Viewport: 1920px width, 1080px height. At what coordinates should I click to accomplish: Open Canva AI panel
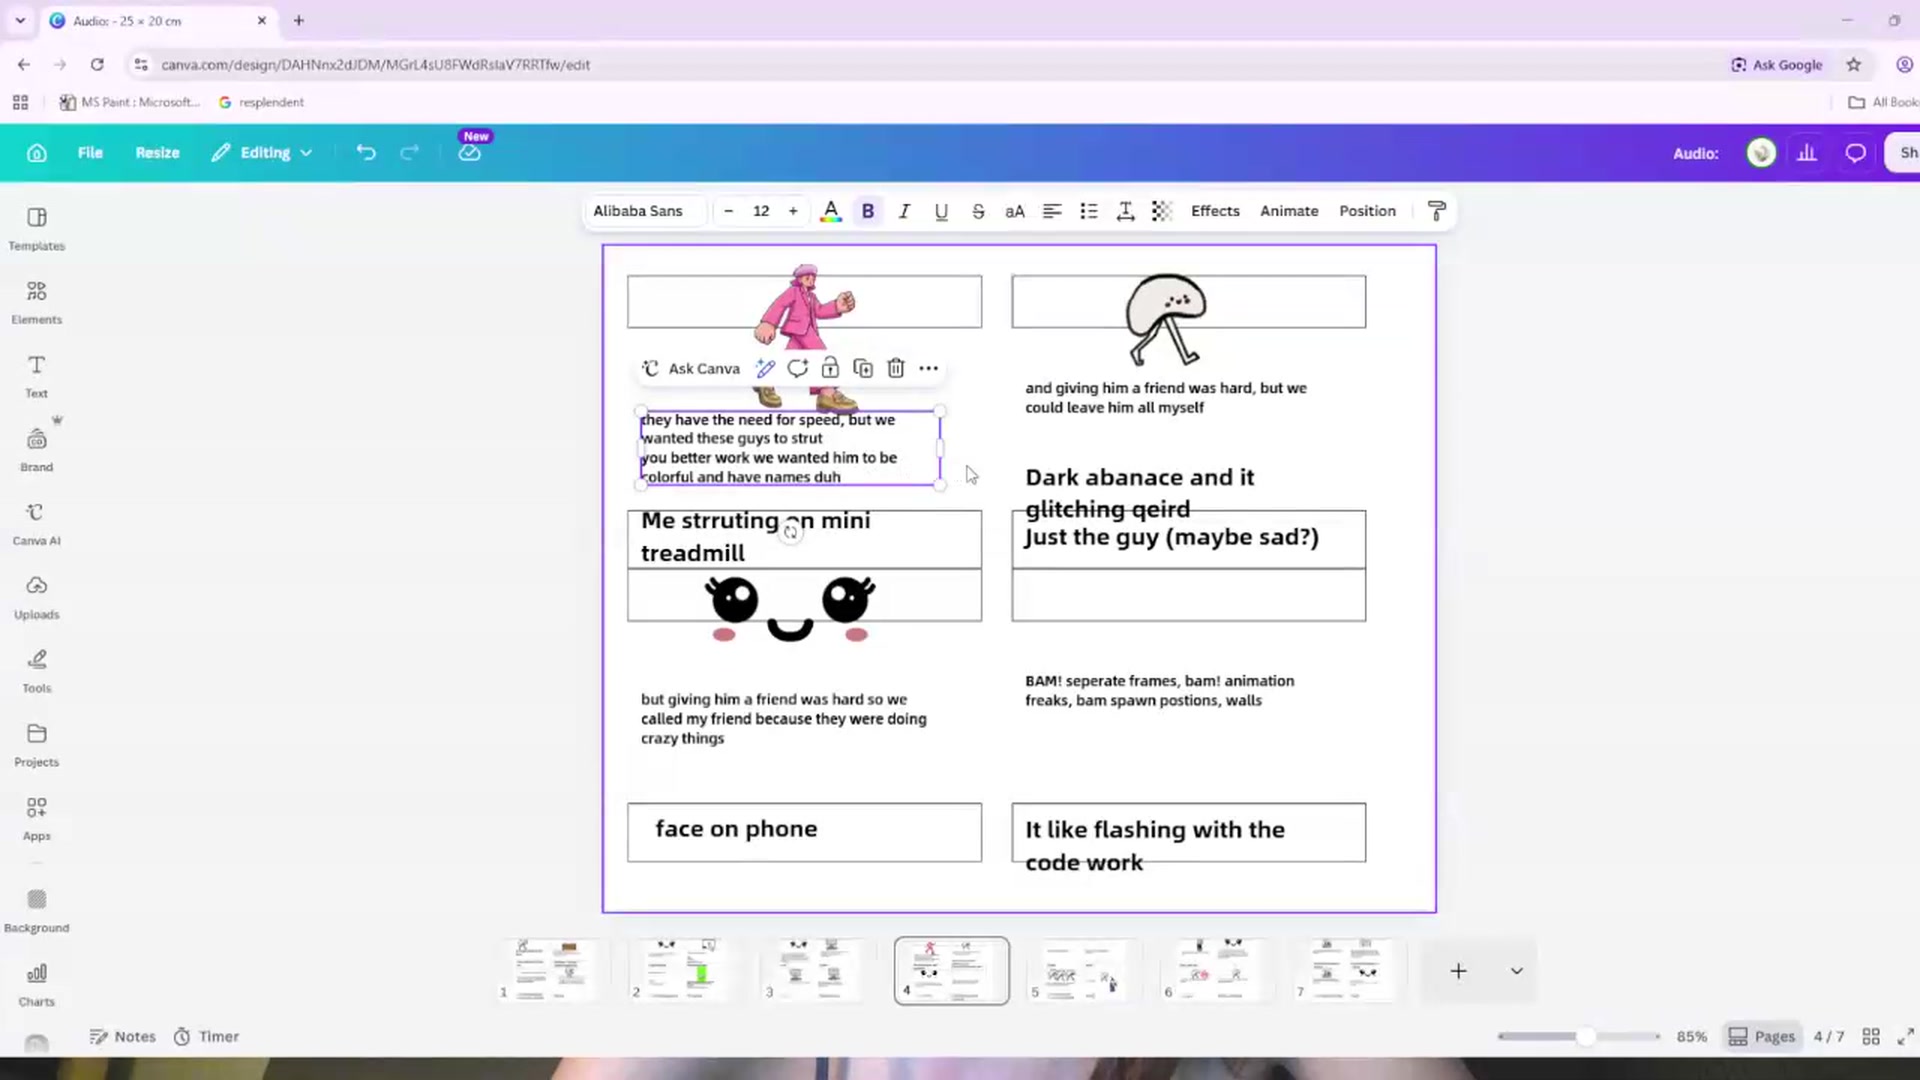[37, 524]
